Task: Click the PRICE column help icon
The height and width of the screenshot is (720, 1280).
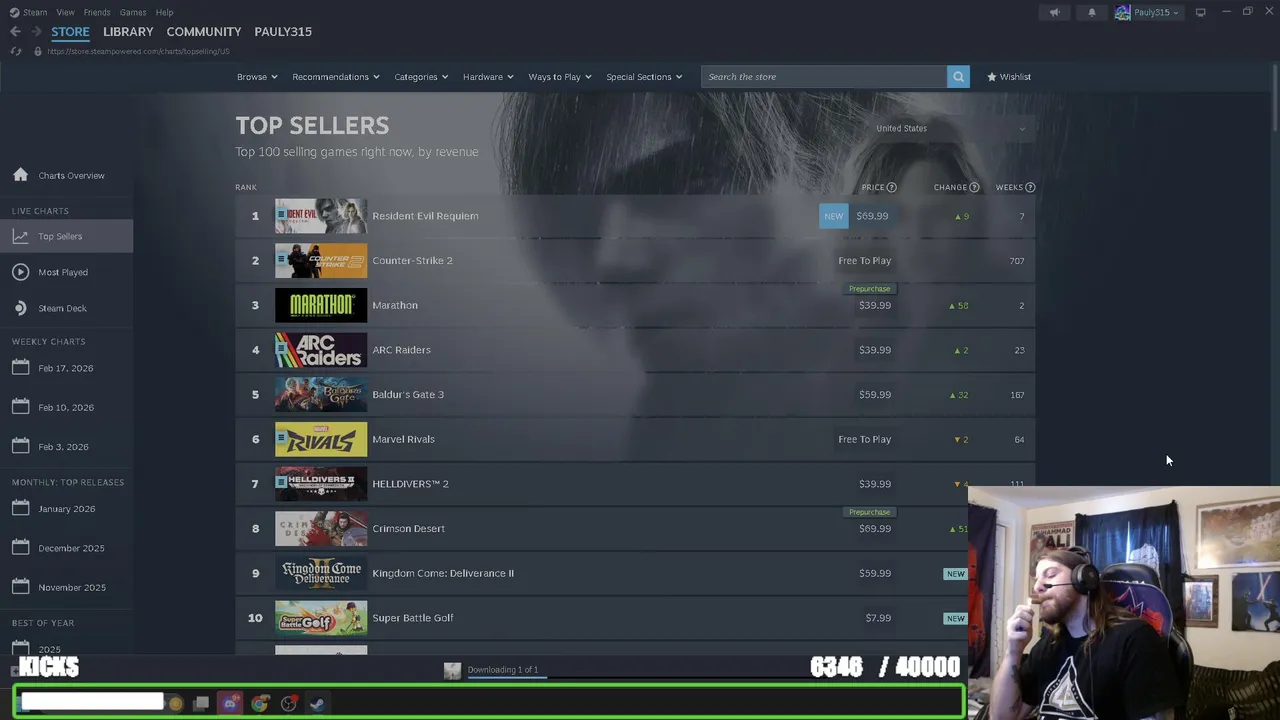Action: (x=892, y=187)
